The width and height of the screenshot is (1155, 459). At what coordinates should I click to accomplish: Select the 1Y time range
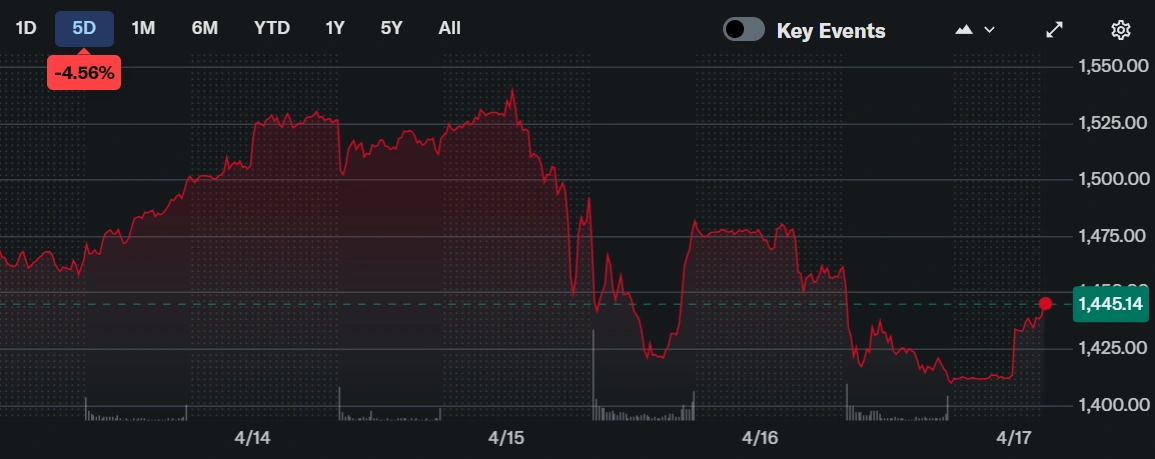(335, 28)
